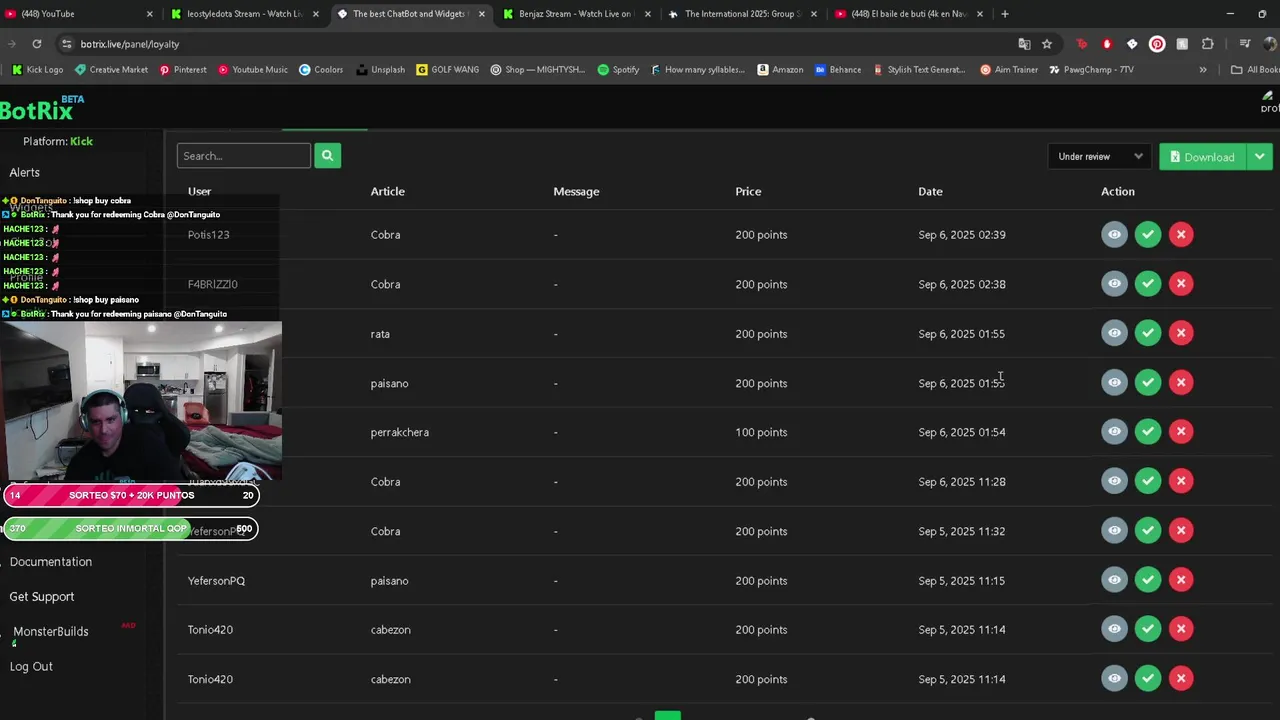This screenshot has width=1280, height=720.
Task: Click the address bar URL
Action: click(130, 44)
